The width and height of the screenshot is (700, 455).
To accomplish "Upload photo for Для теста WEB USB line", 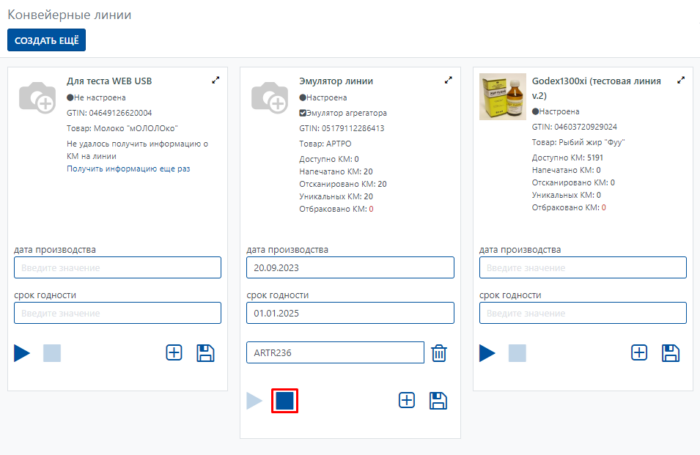I will pyautogui.click(x=38, y=96).
